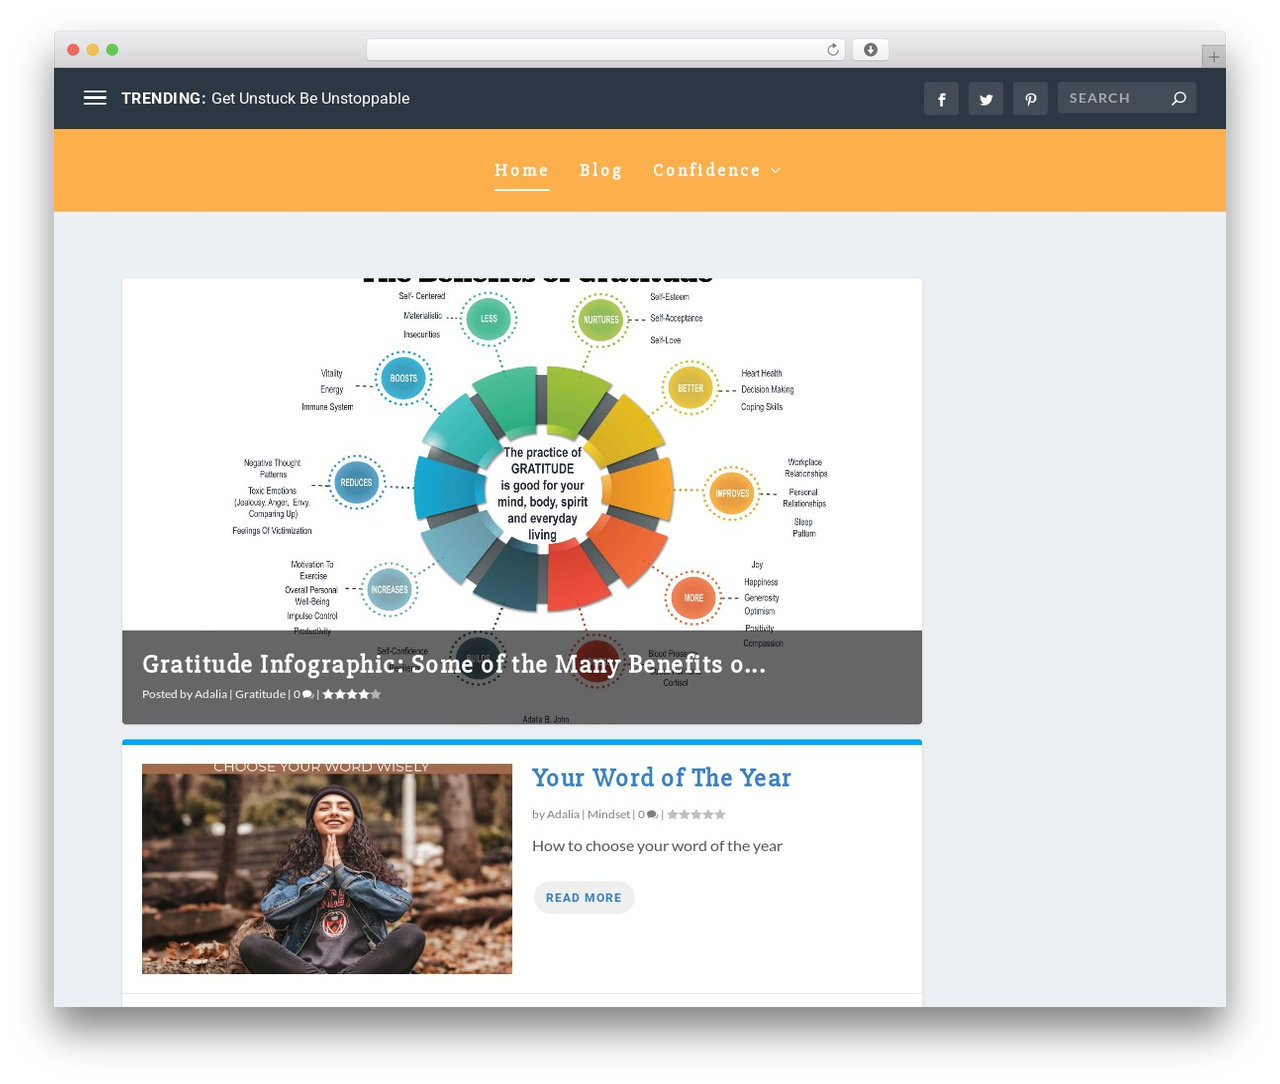The image size is (1280, 1084).
Task: Click the search magnifier icon
Action: point(1179,98)
